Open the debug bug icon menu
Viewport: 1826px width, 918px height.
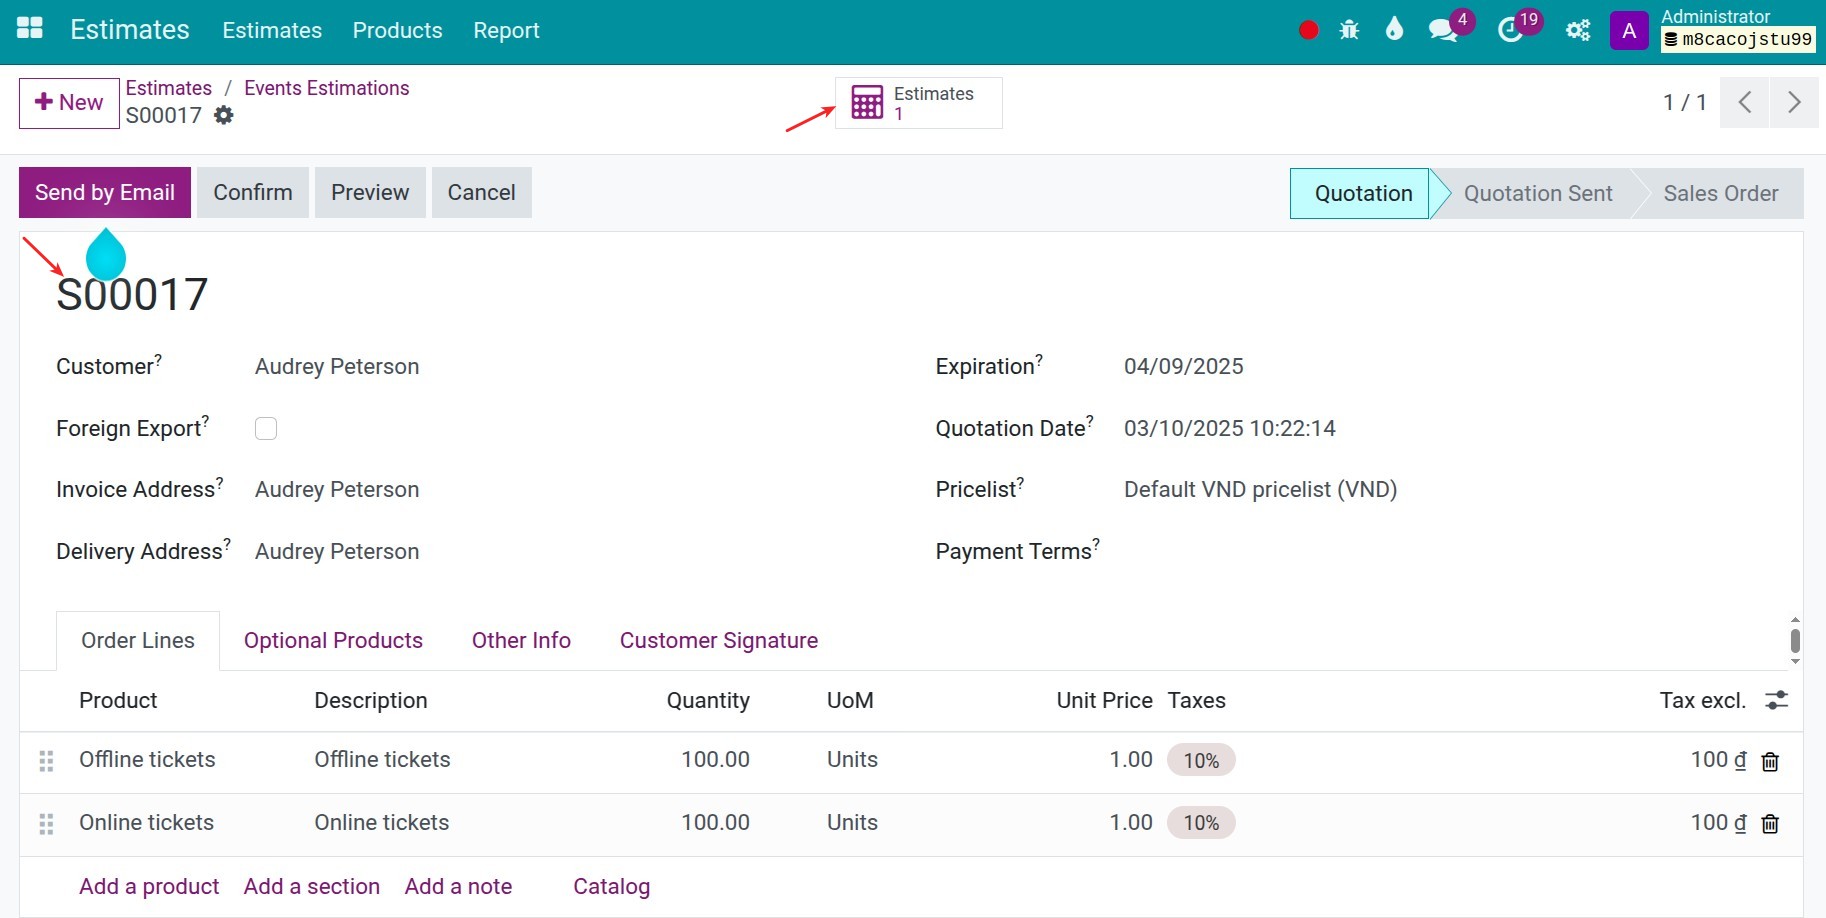1349,30
